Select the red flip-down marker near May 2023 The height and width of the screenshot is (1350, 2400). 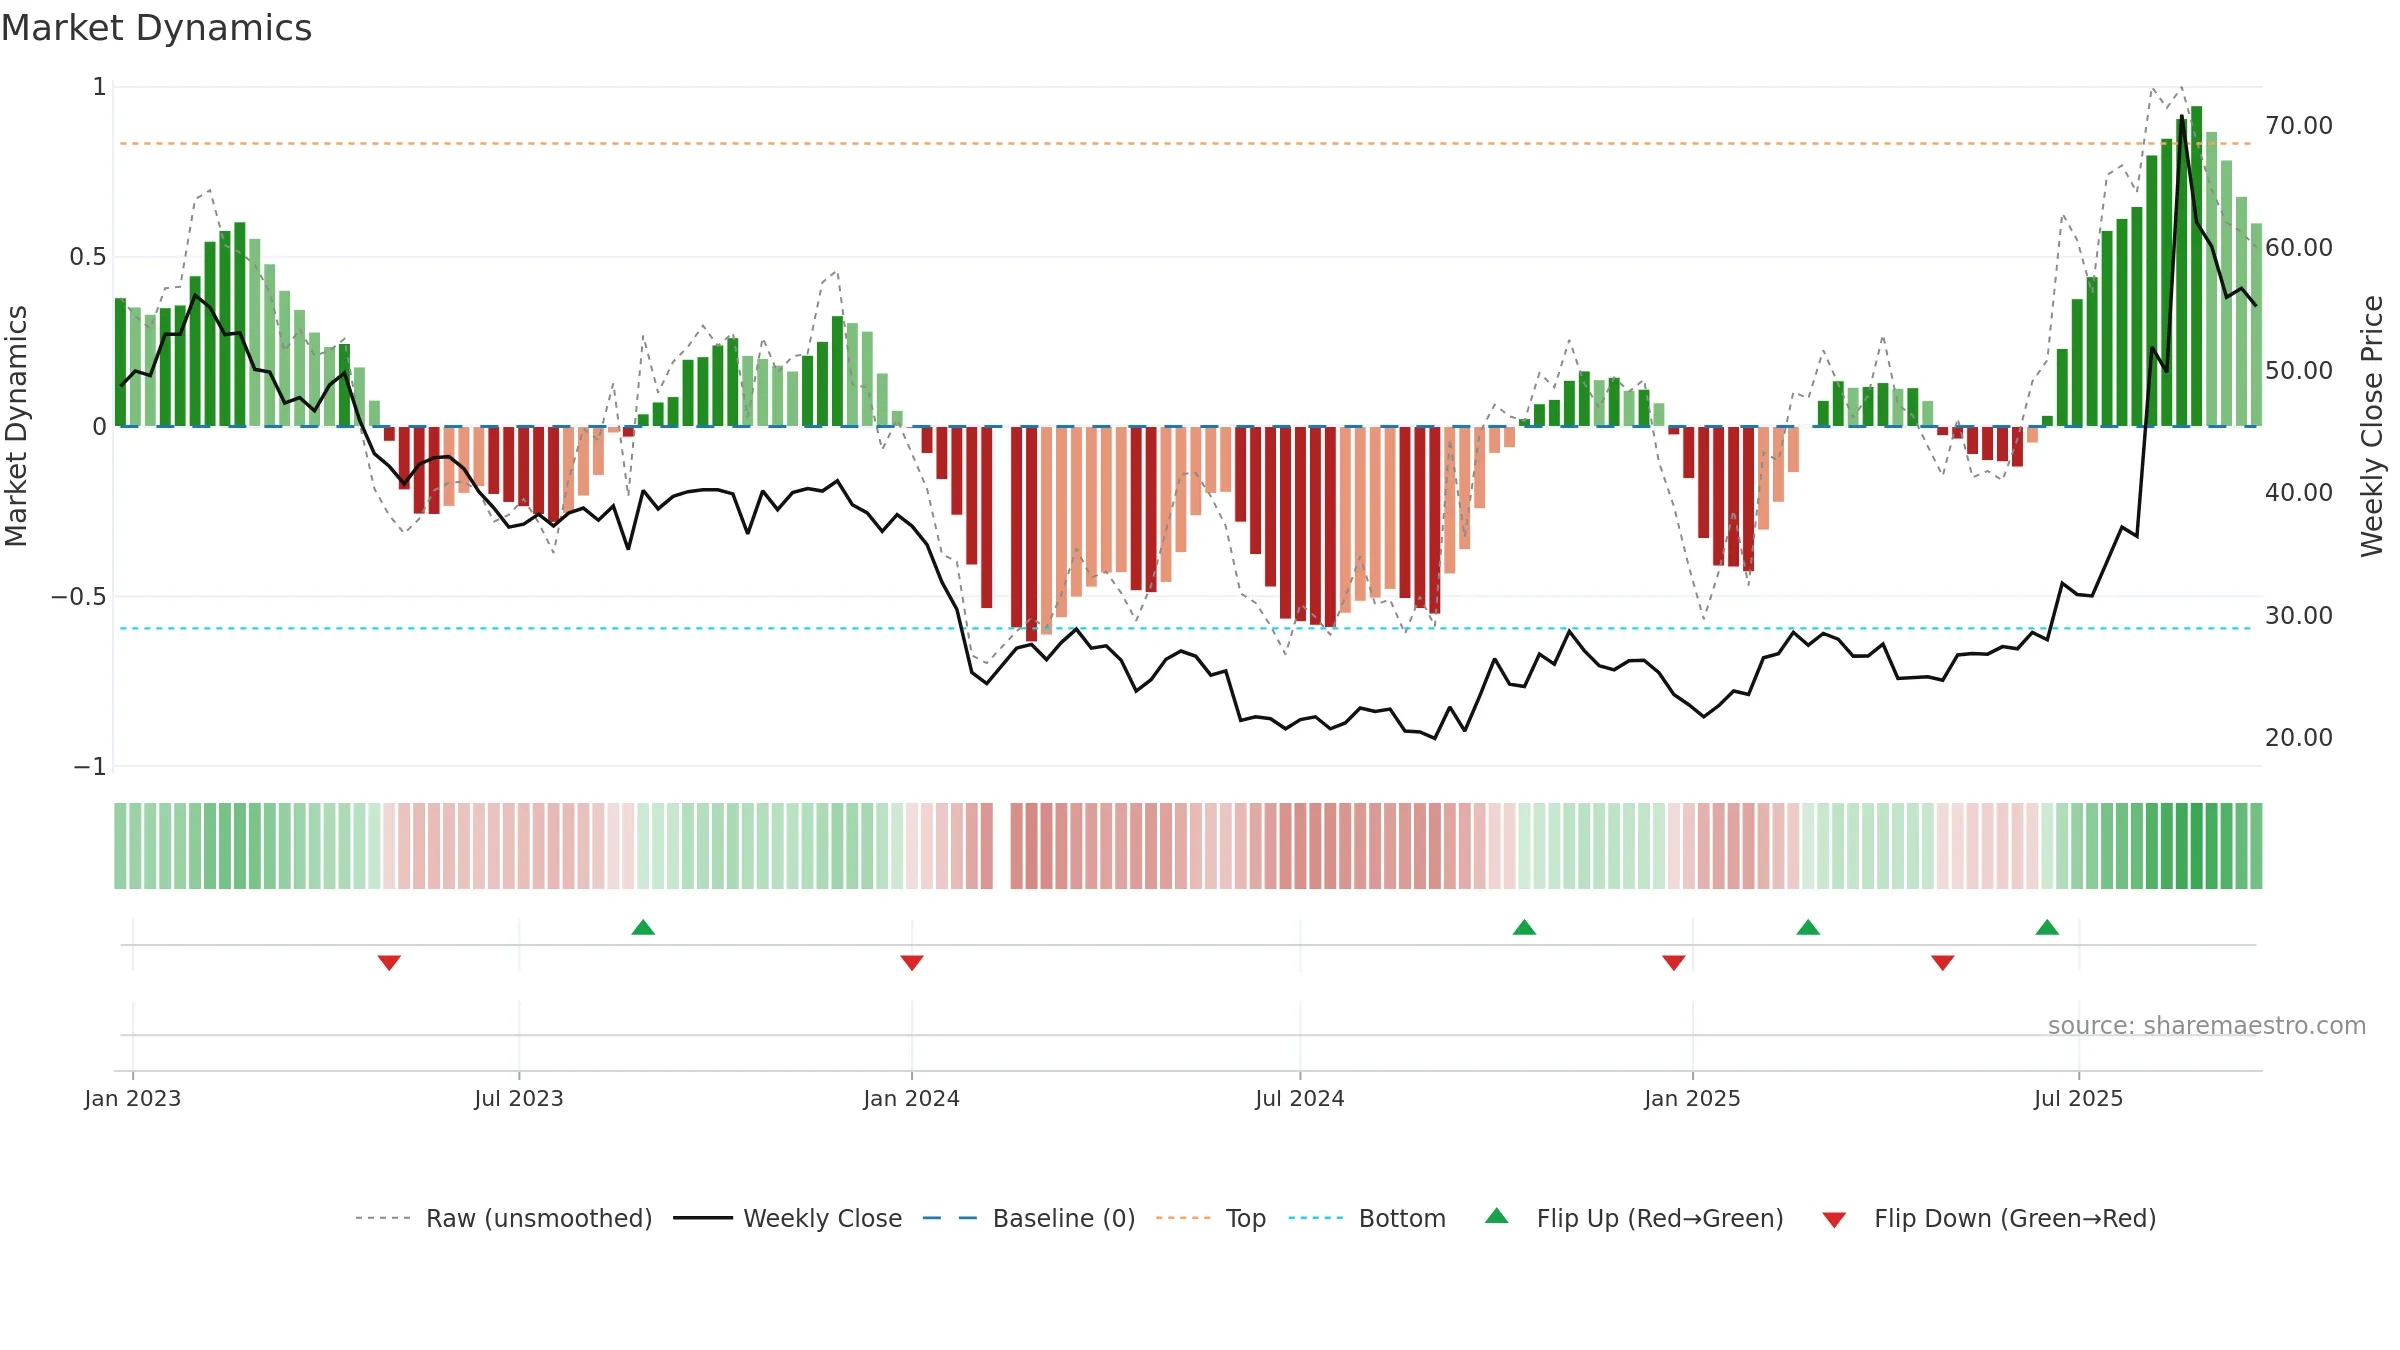pos(389,962)
